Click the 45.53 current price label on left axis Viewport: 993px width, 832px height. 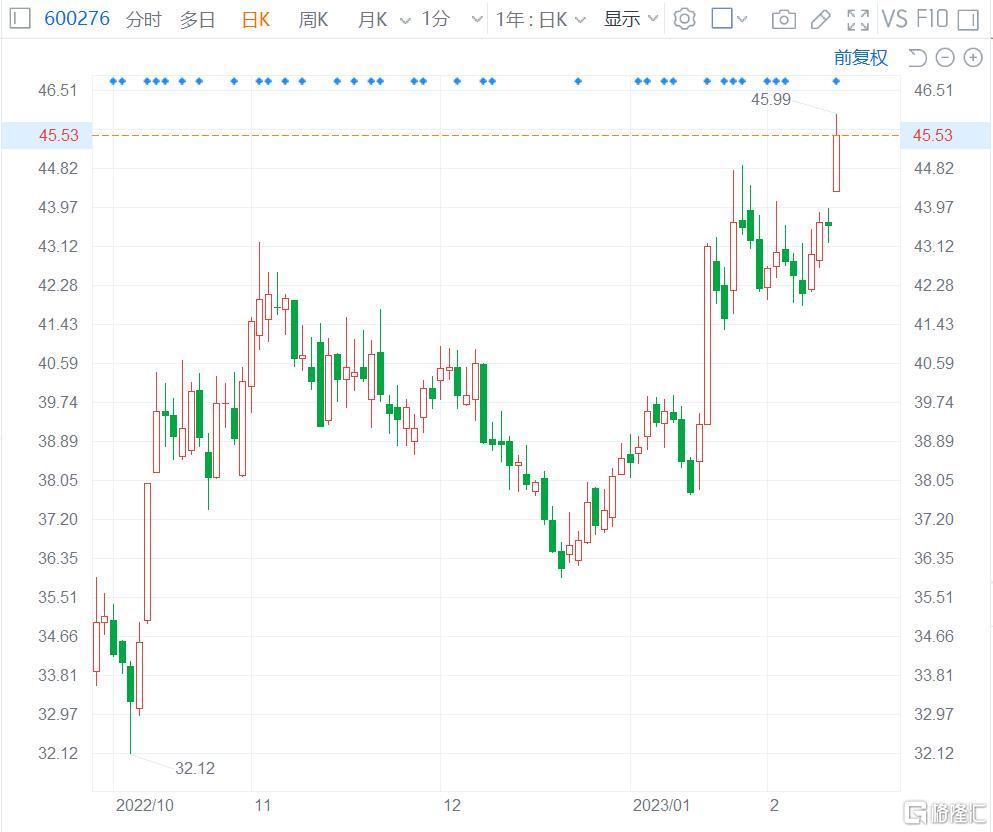point(59,135)
